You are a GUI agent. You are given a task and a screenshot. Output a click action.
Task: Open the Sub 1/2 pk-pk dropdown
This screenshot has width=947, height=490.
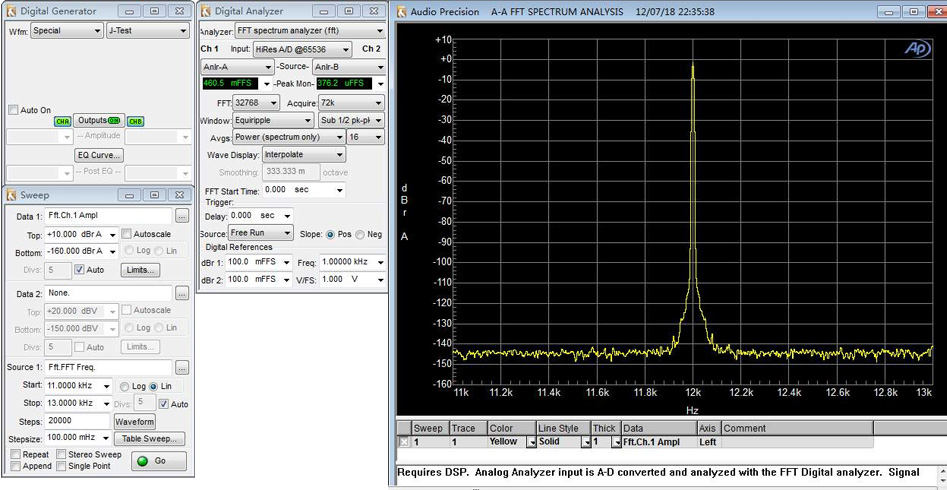[352, 120]
